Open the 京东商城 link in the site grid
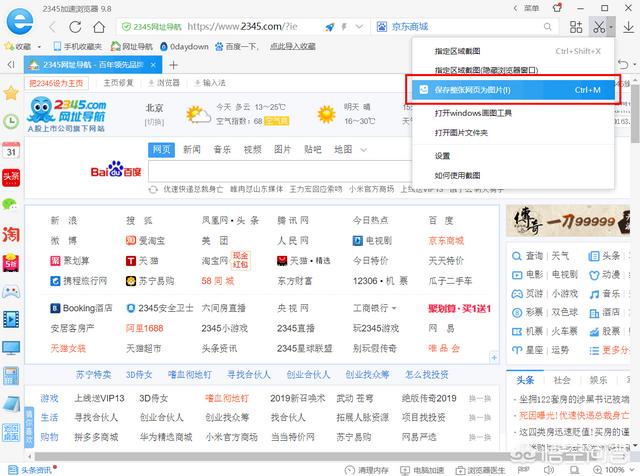640x476 pixels. 446,240
